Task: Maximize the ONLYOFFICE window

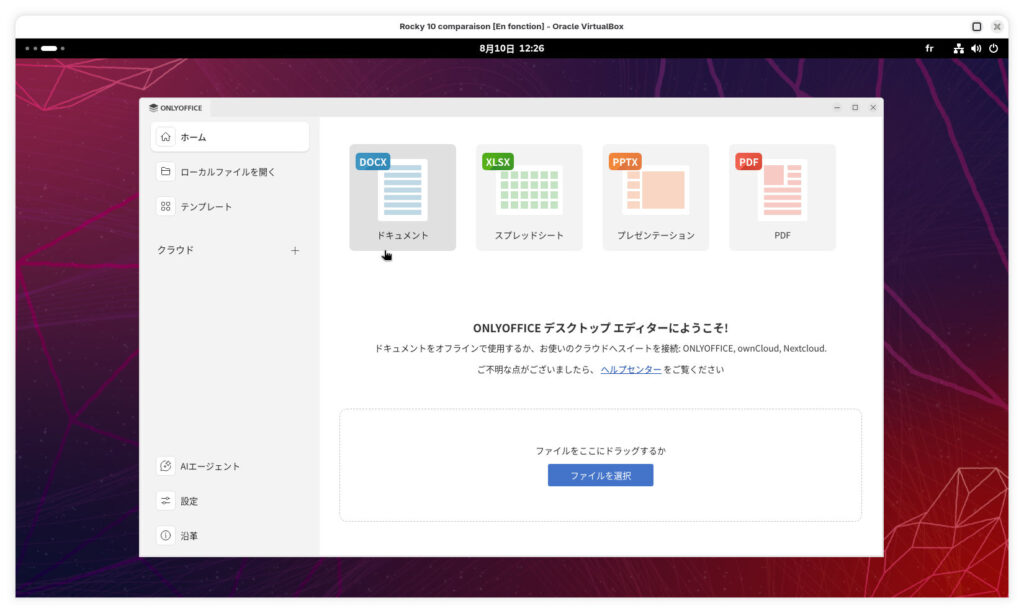Action: 855,108
